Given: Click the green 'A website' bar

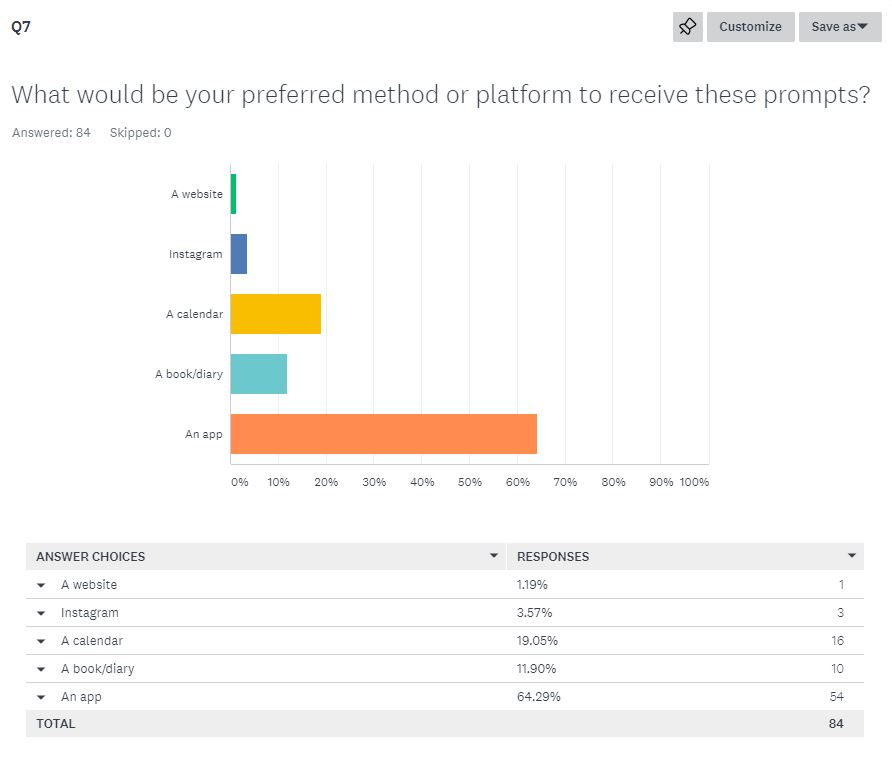Looking at the screenshot, I should (x=233, y=194).
